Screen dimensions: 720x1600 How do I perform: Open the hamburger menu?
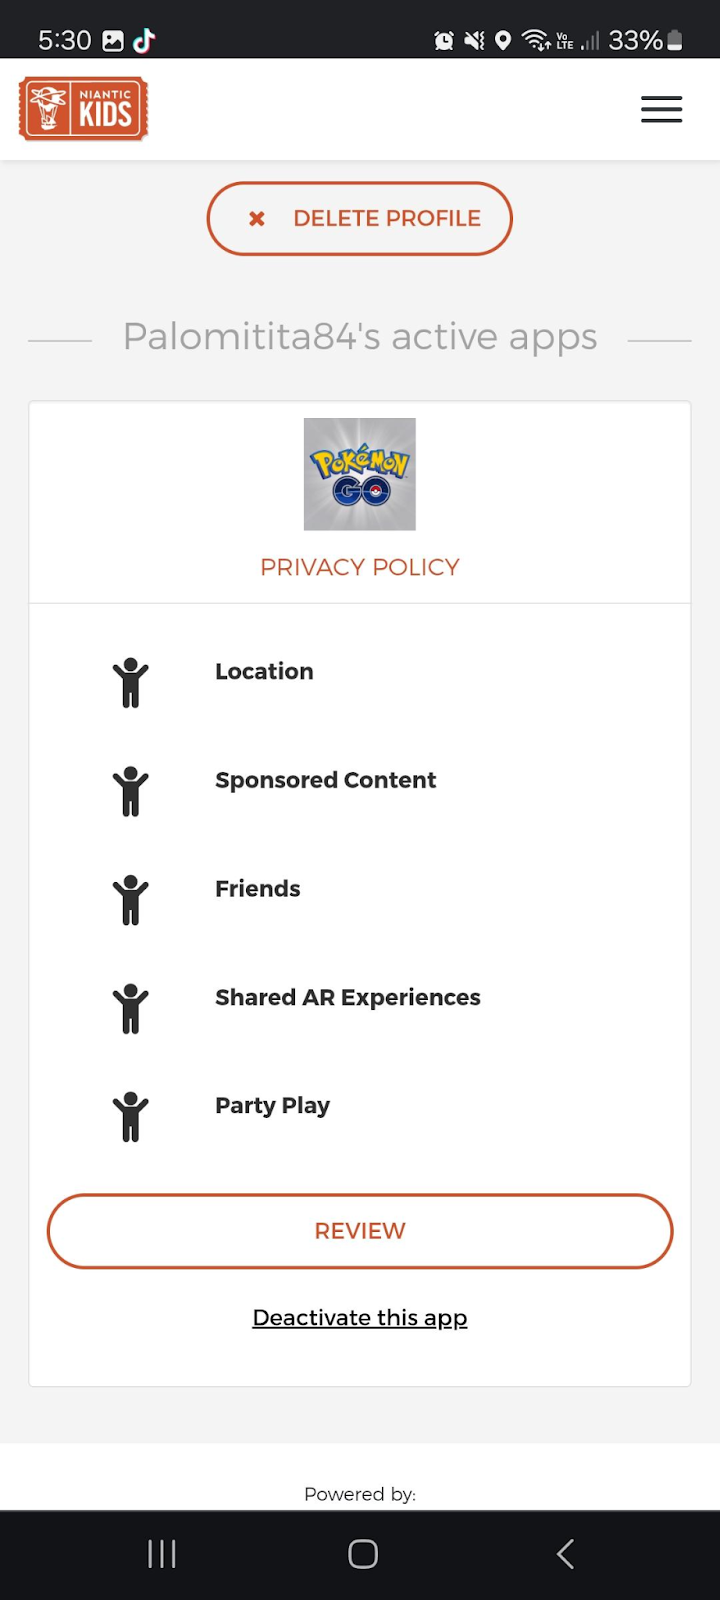661,109
